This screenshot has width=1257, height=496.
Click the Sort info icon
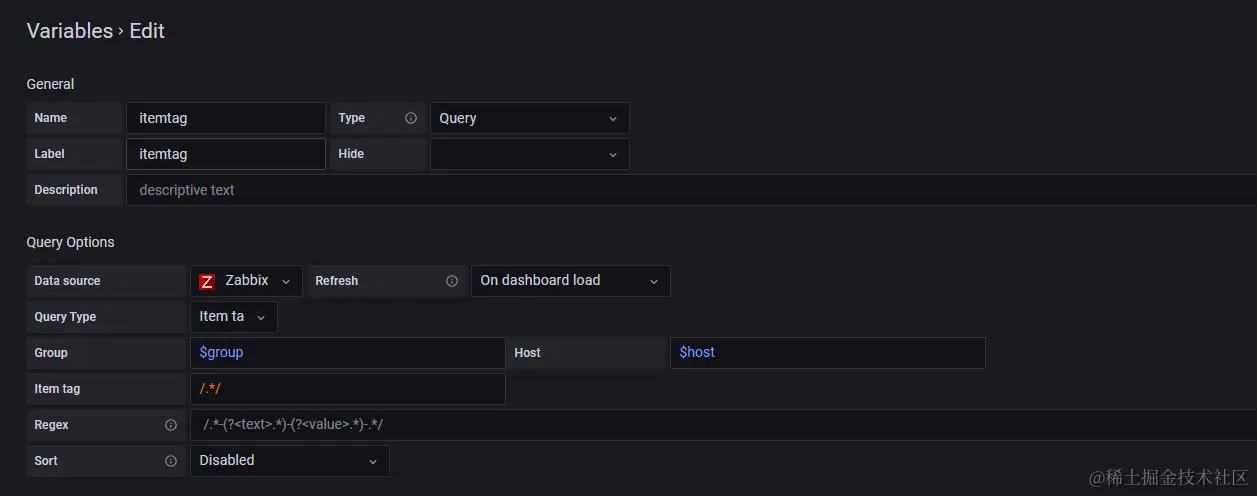[171, 461]
